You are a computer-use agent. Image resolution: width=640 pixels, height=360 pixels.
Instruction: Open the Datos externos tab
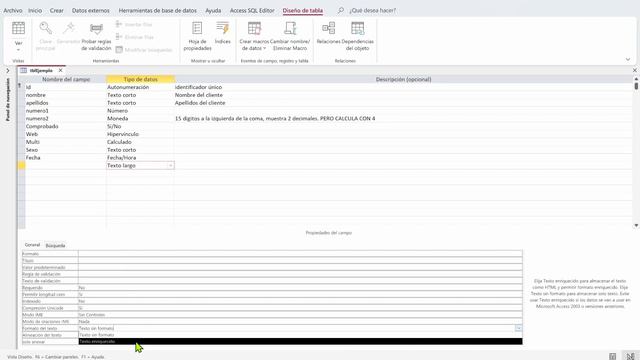(x=91, y=10)
